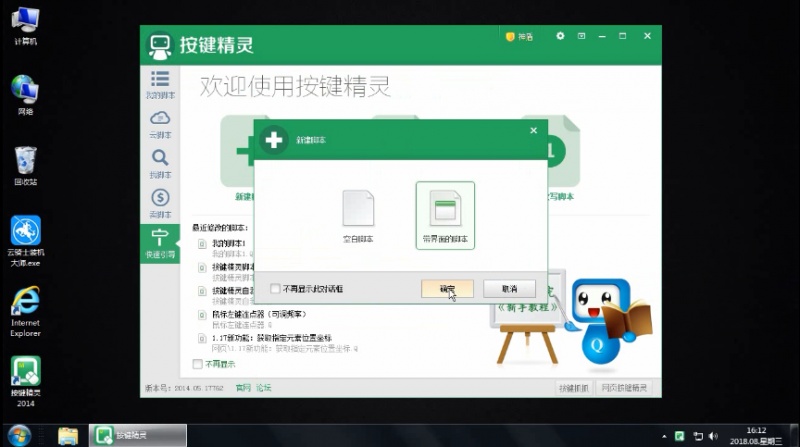800x447 pixels.
Task: Open File Explorer from the taskbar
Action: pyautogui.click(x=68, y=436)
